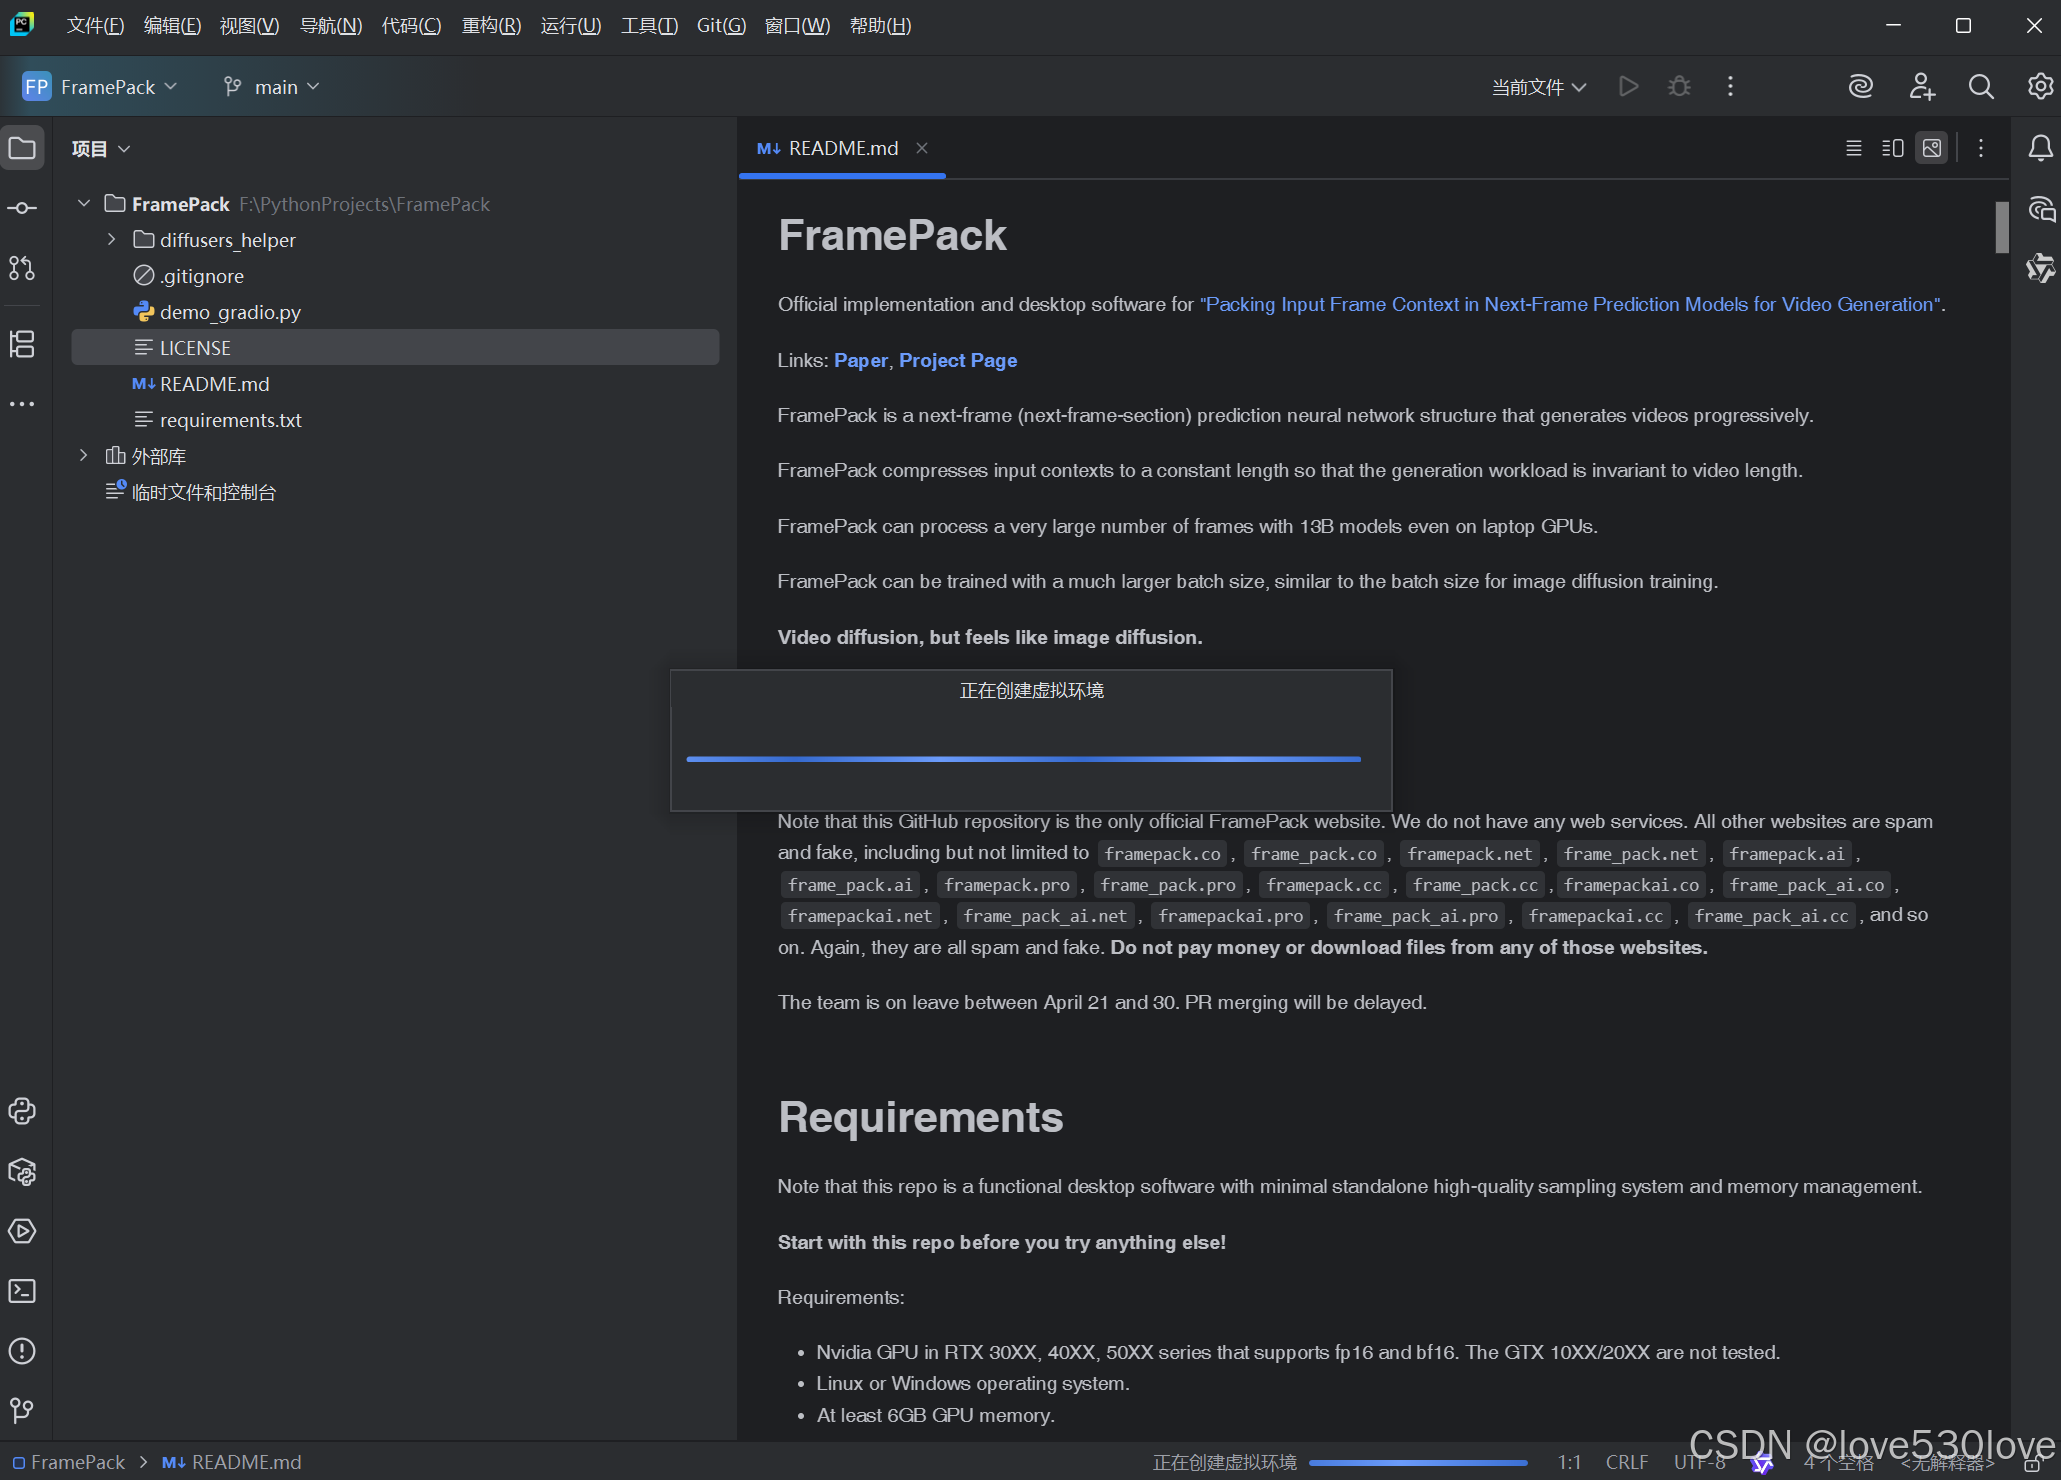Click the Paper link in README
The height and width of the screenshot is (1480, 2061).
[860, 360]
